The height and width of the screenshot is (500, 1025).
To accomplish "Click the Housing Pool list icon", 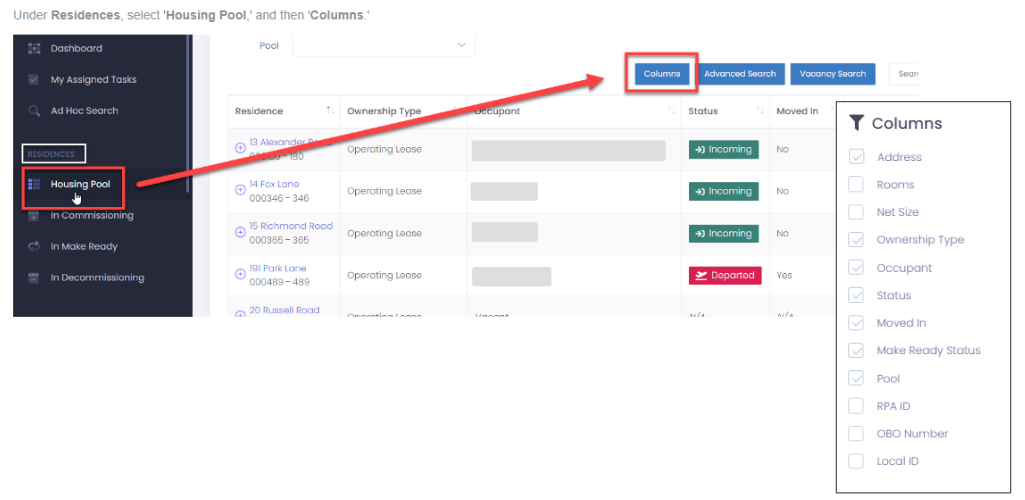I will tap(34, 184).
